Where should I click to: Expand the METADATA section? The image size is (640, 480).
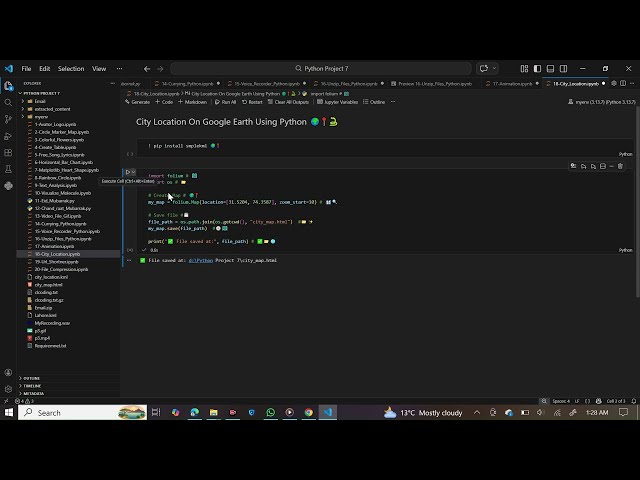(33, 393)
